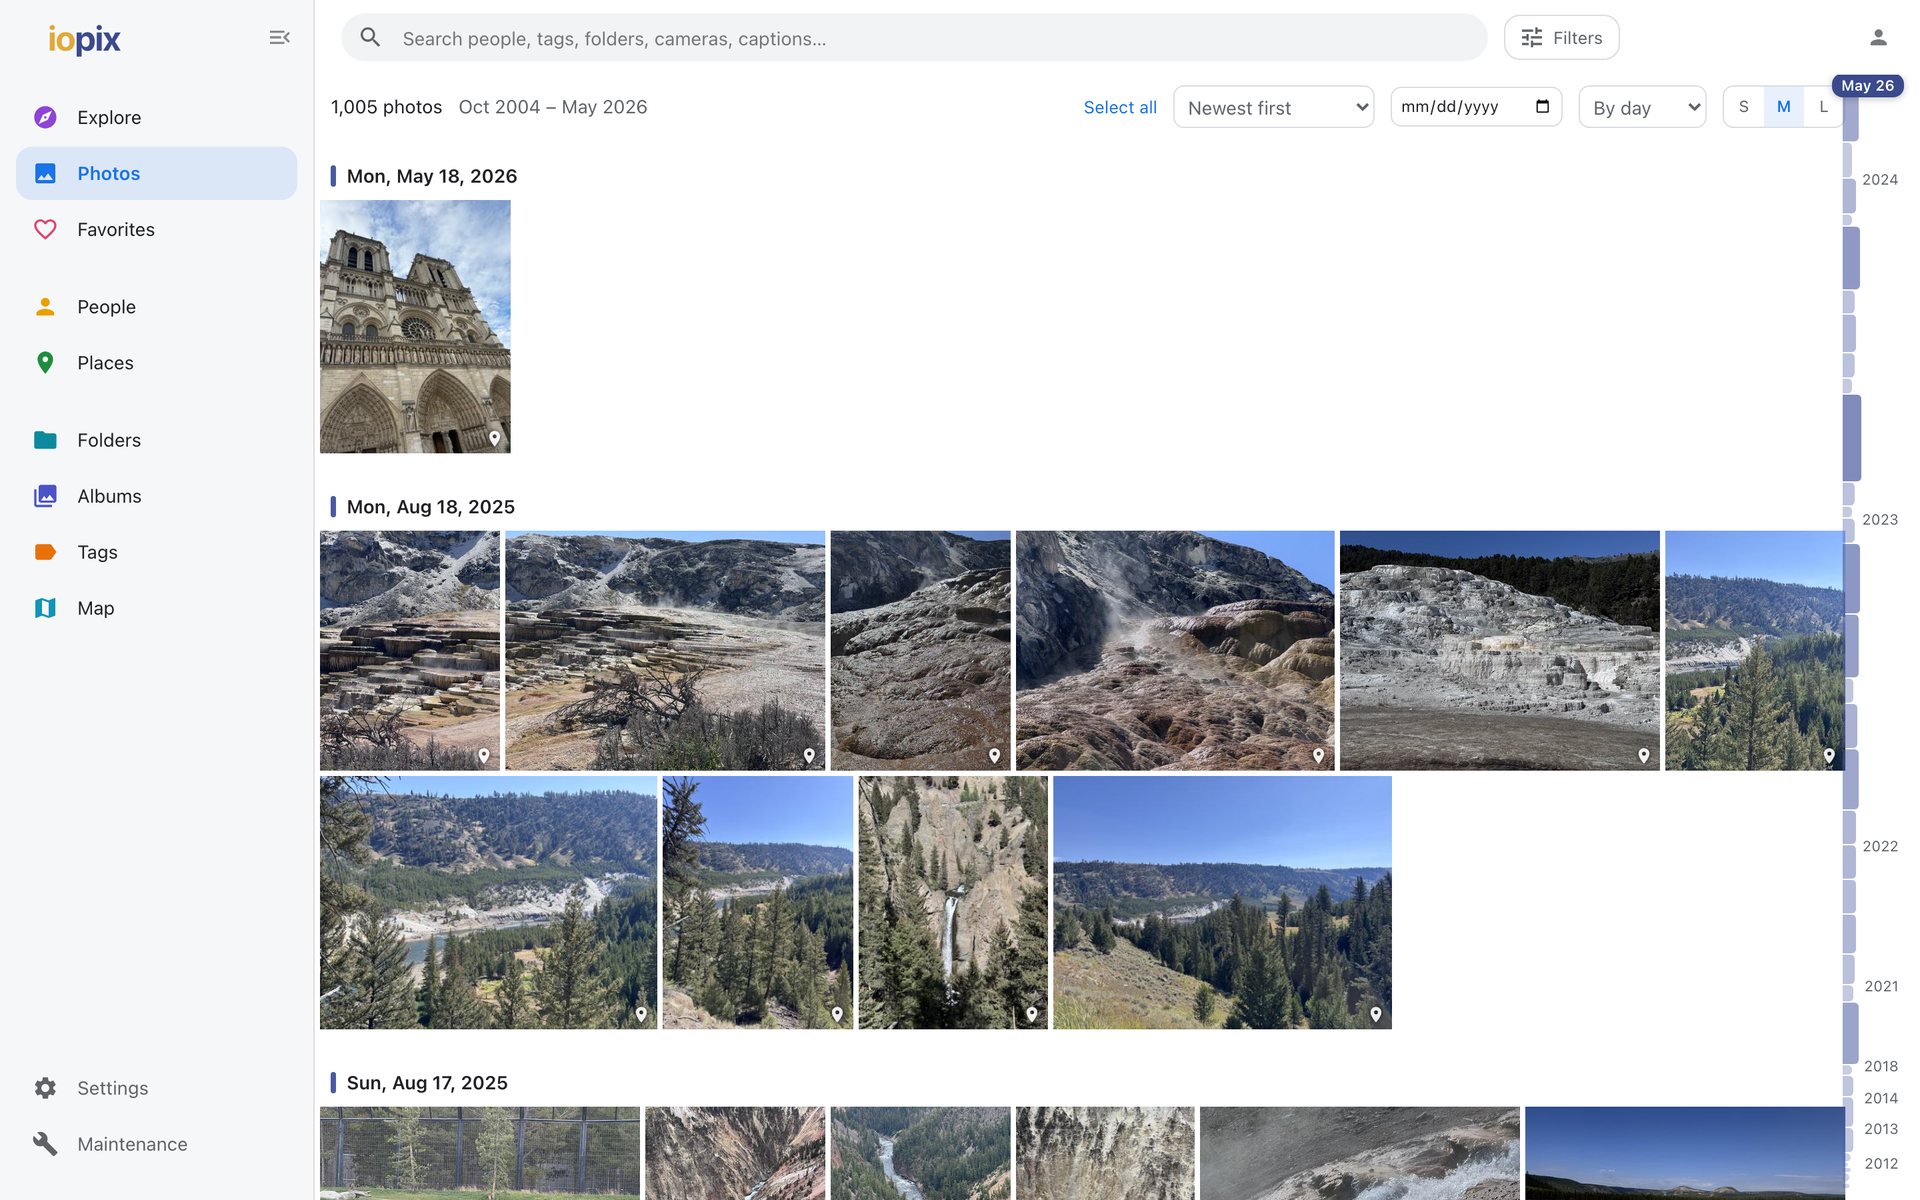1920x1200 pixels.
Task: Click the Albums icon
Action: coord(45,496)
